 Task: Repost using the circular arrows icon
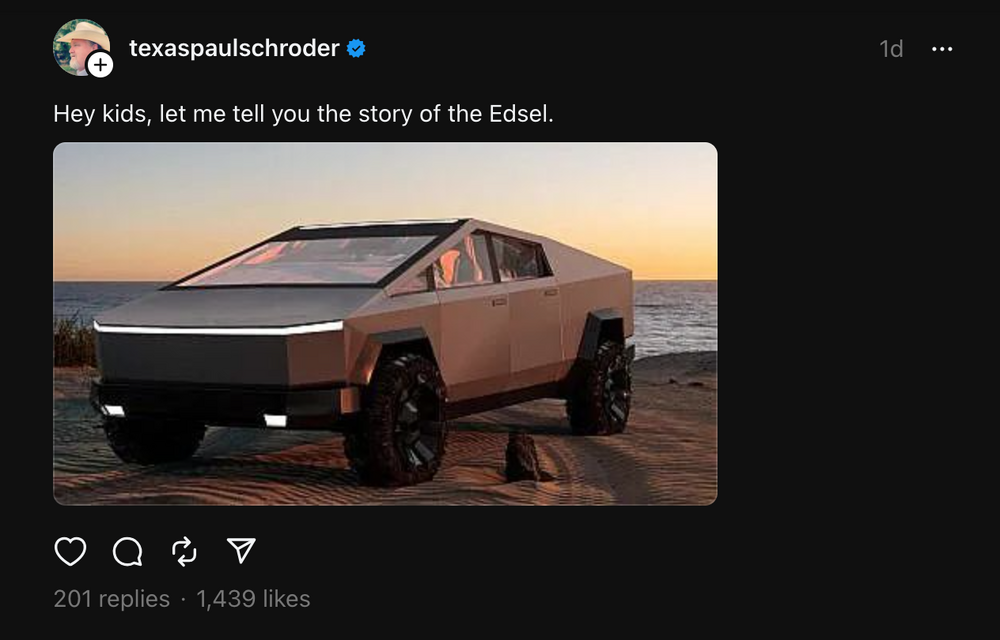click(184, 551)
